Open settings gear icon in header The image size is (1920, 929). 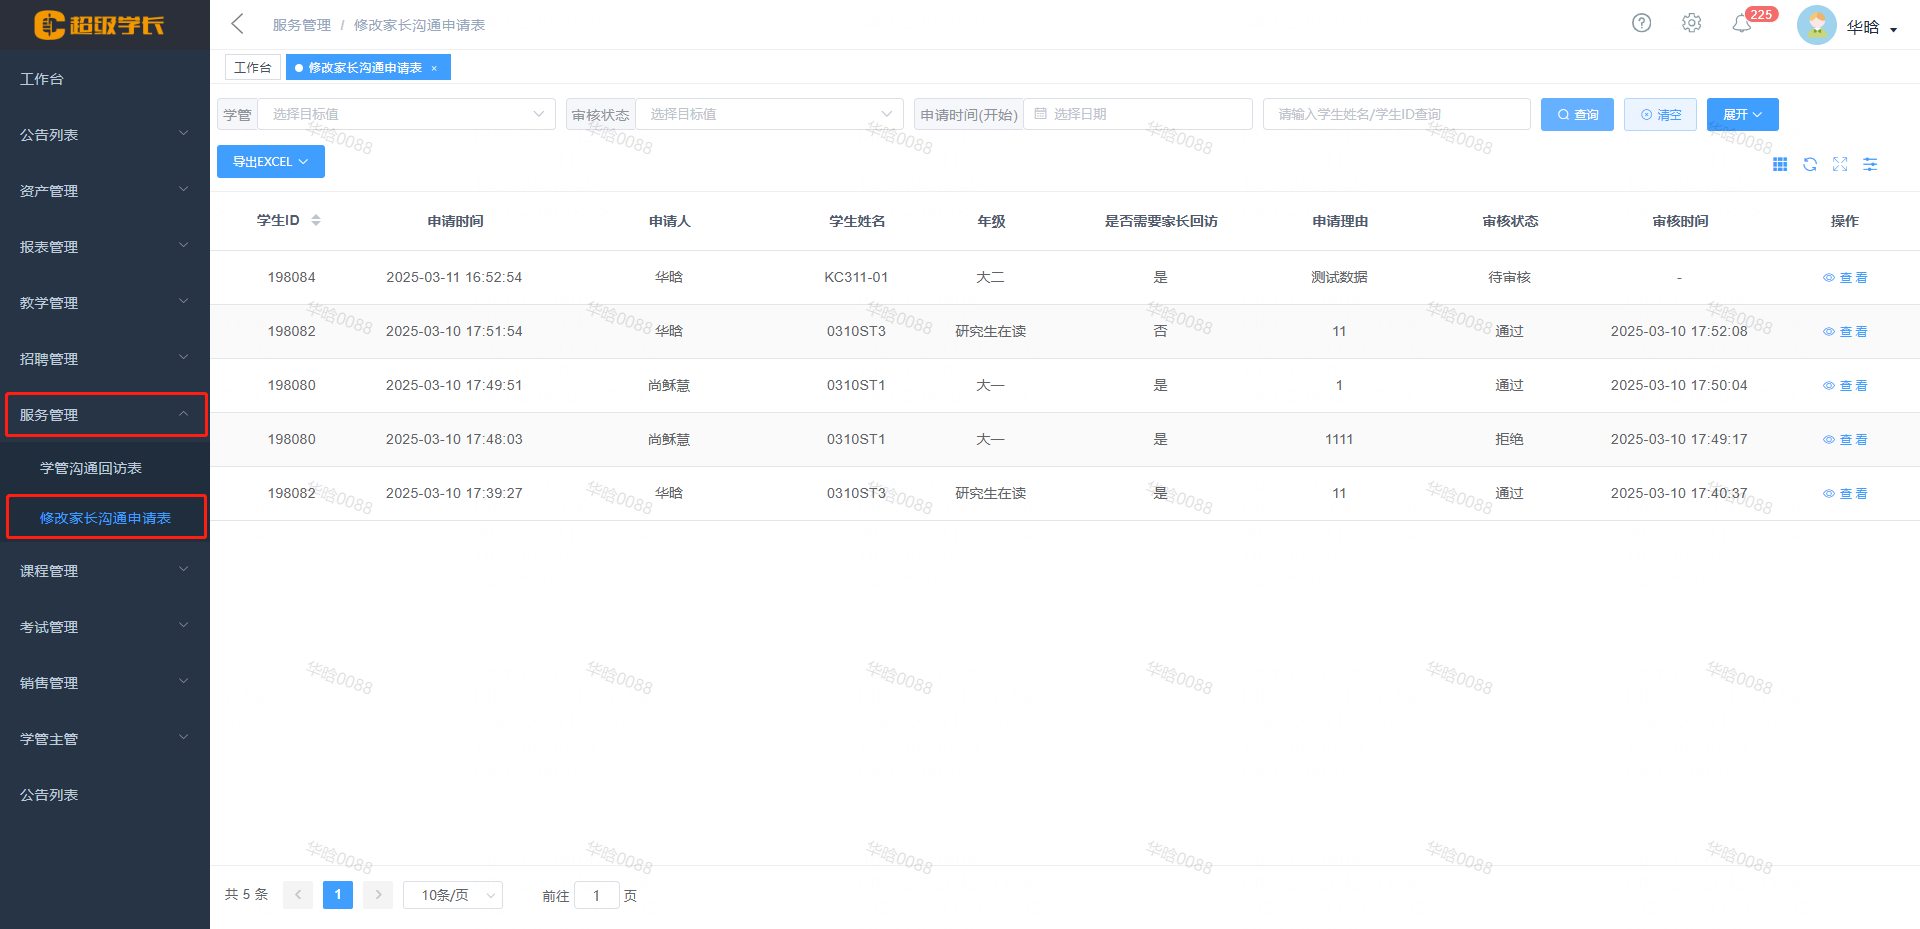pyautogui.click(x=1691, y=23)
